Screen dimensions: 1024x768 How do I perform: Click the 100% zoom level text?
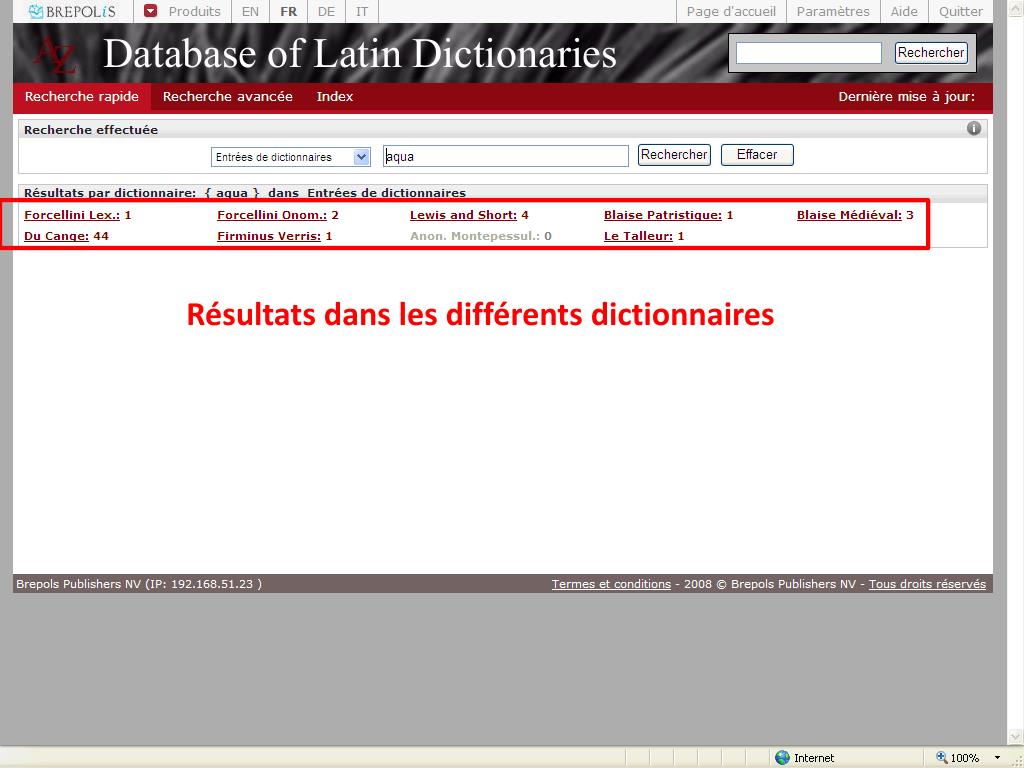965,758
